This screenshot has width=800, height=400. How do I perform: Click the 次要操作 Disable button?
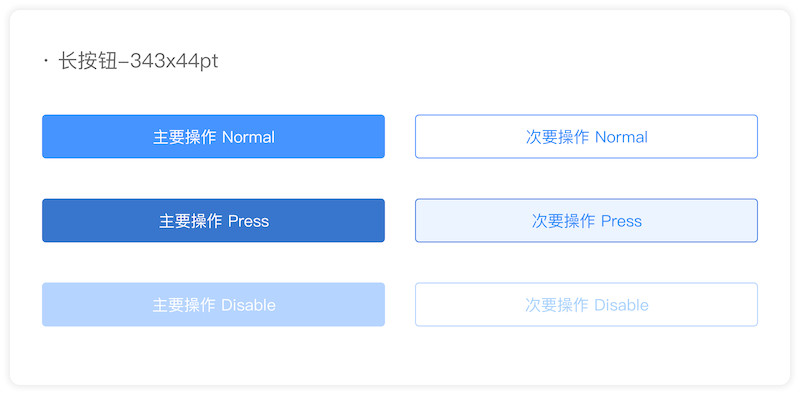pyautogui.click(x=586, y=305)
